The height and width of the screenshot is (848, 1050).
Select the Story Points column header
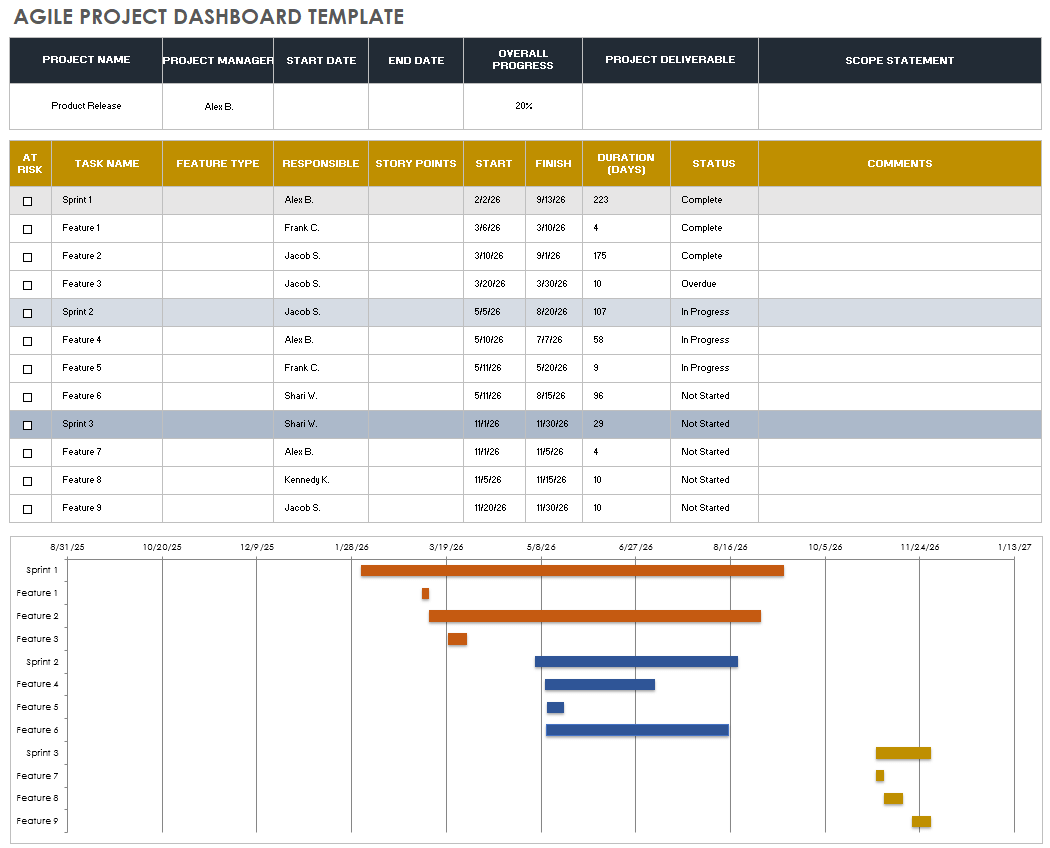416,163
